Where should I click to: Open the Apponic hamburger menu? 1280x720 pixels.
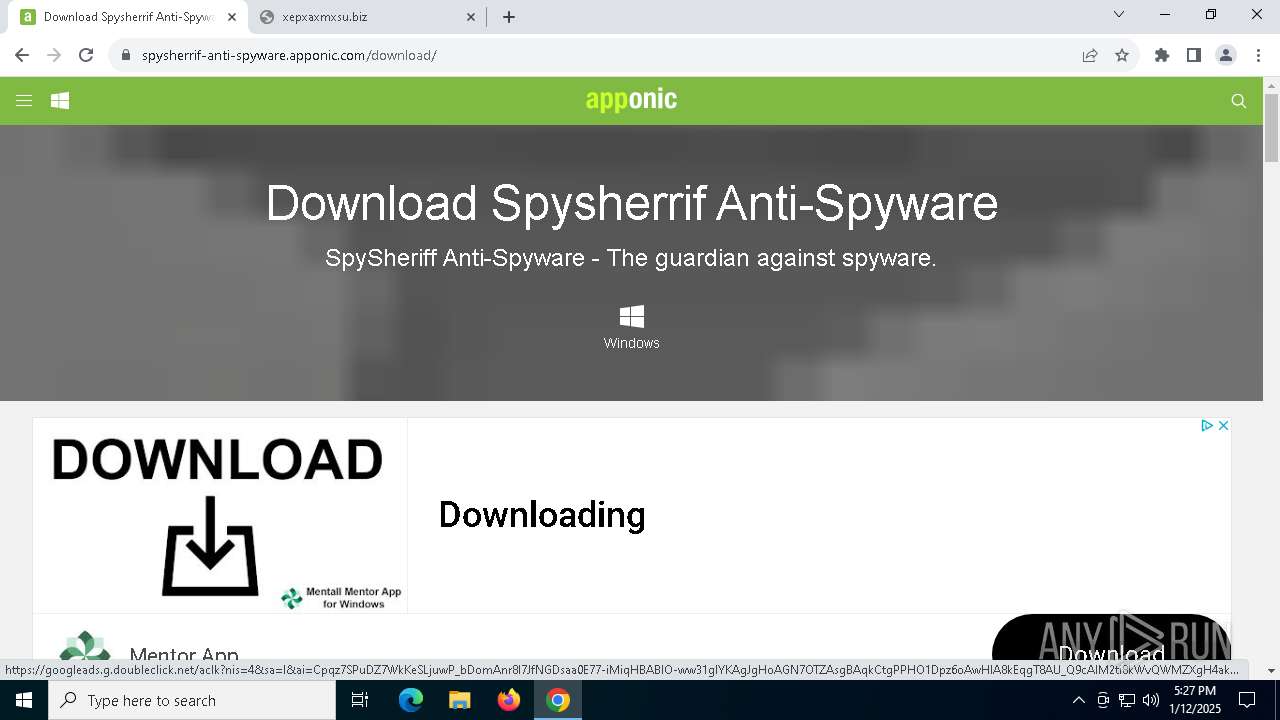tap(24, 100)
